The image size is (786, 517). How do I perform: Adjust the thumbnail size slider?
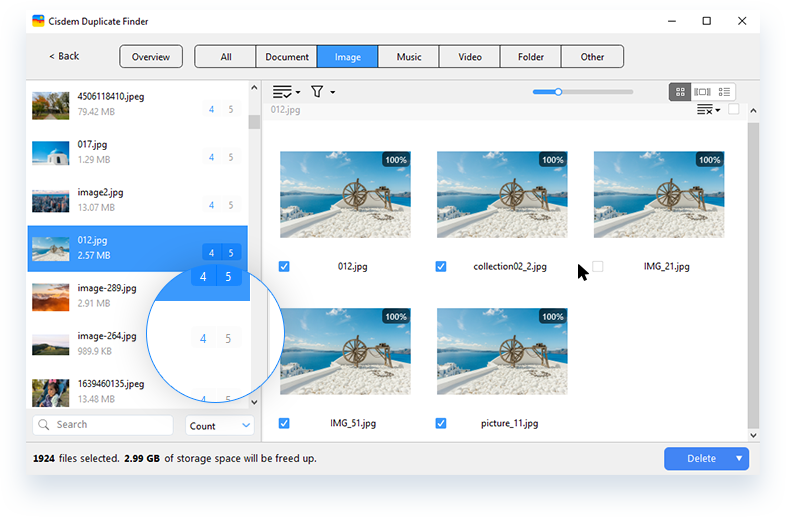[x=558, y=92]
